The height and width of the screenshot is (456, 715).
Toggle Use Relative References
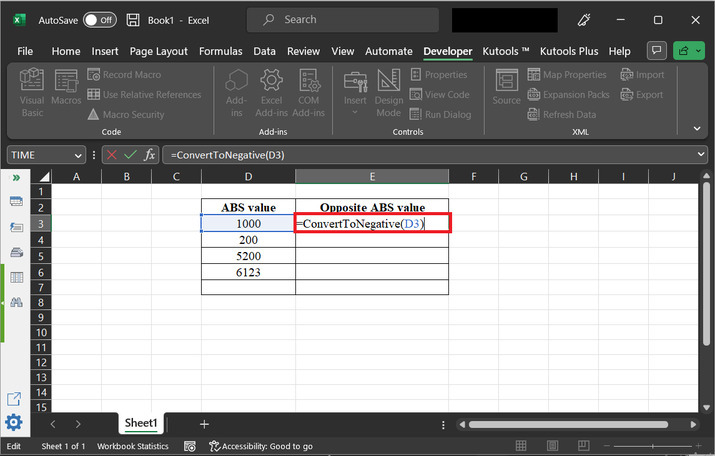point(144,94)
